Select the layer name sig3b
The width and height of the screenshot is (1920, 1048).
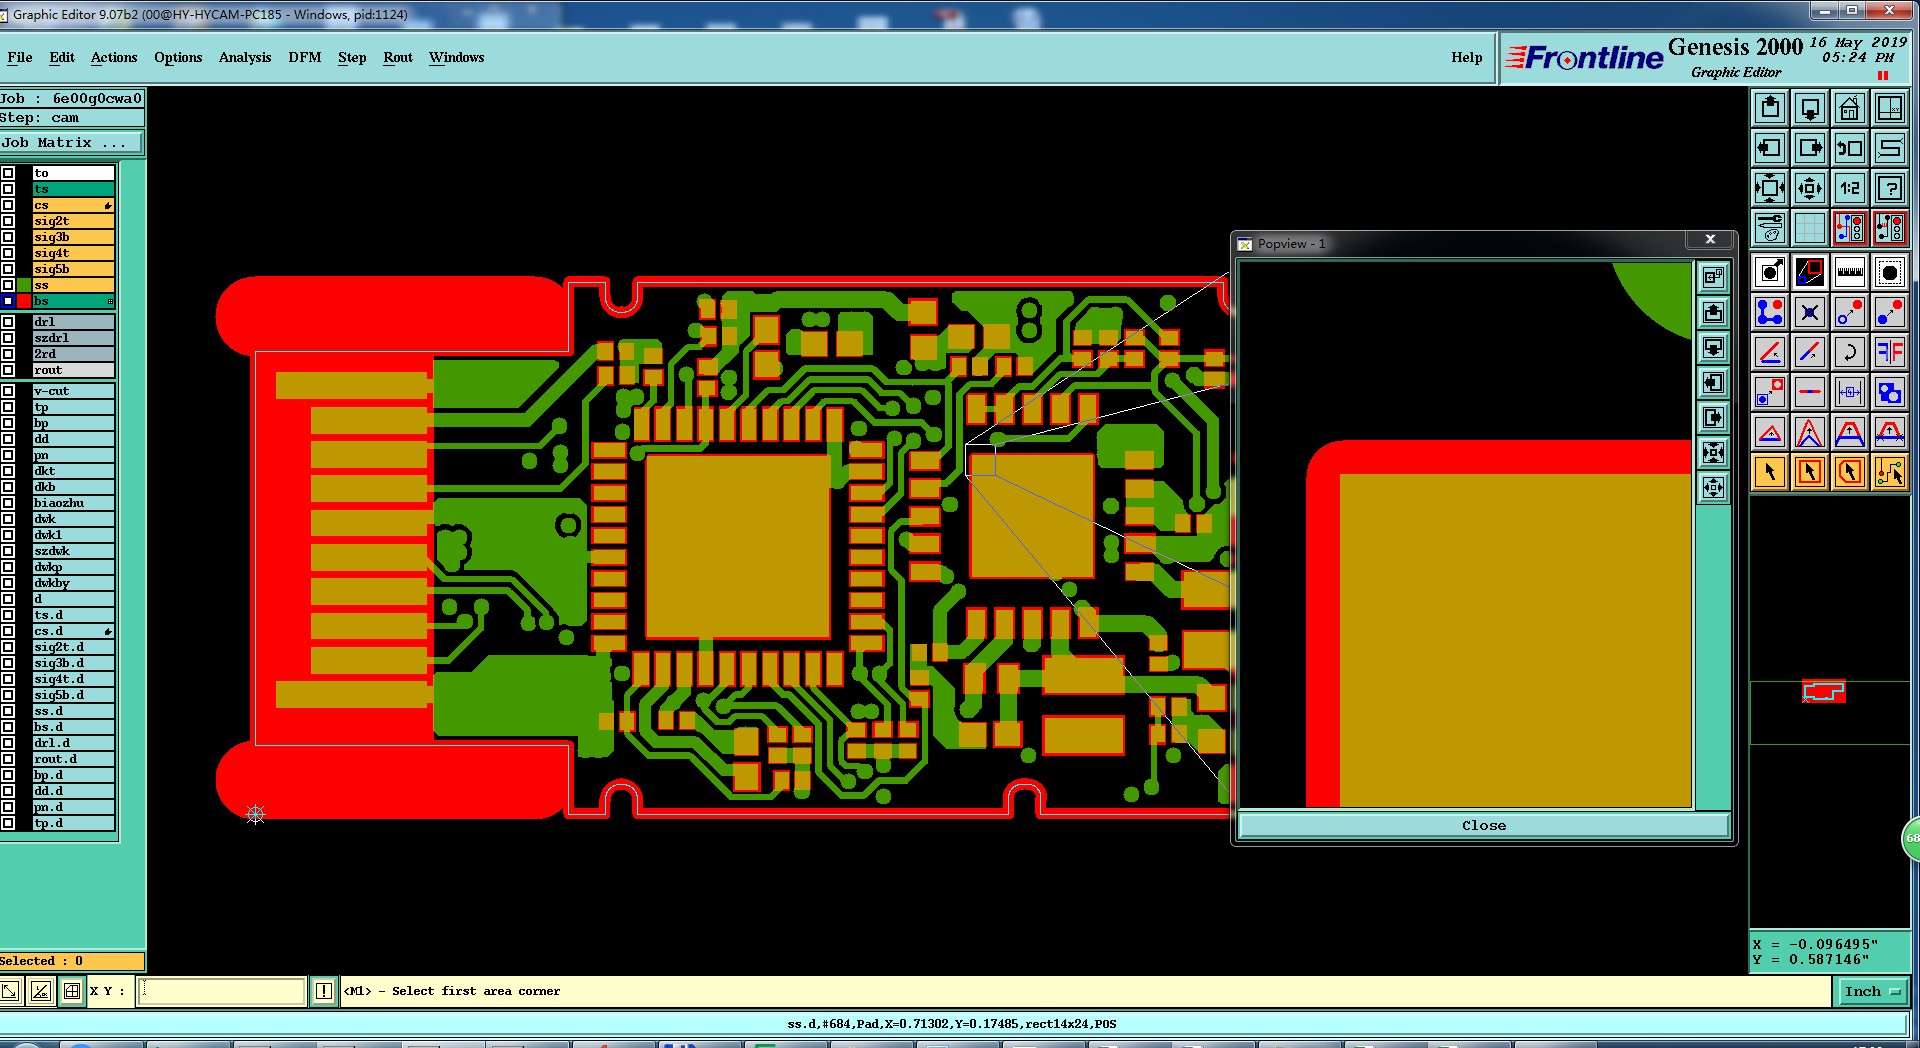click(x=74, y=237)
